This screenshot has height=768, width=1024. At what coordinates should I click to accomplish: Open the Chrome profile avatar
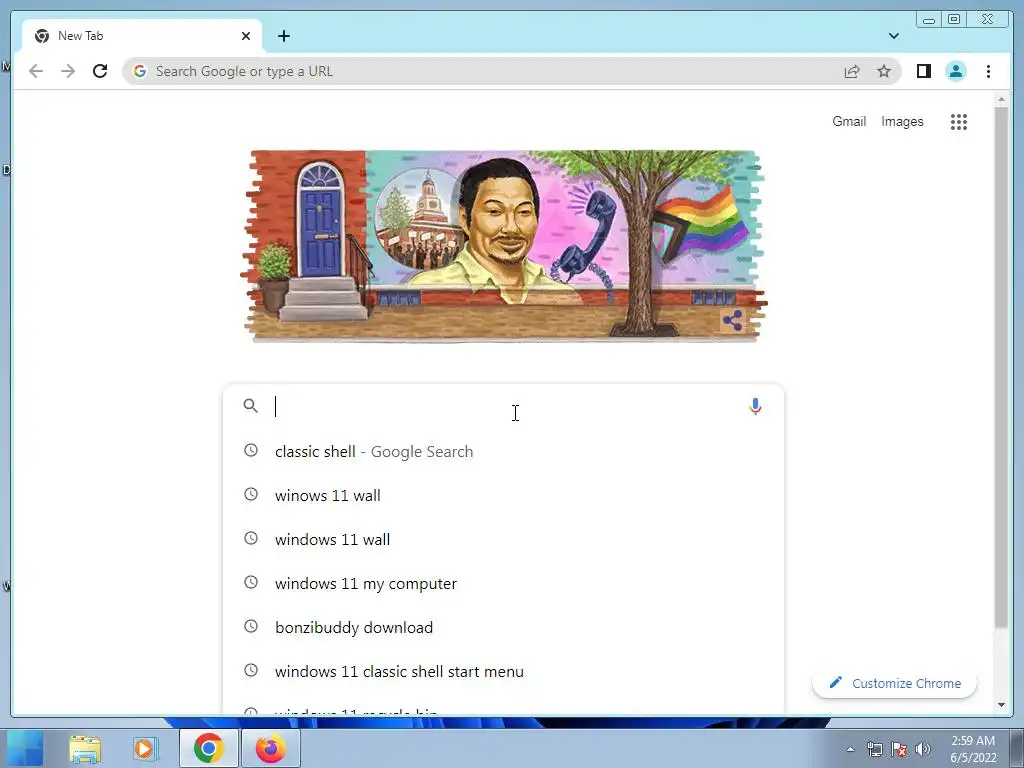click(x=955, y=71)
